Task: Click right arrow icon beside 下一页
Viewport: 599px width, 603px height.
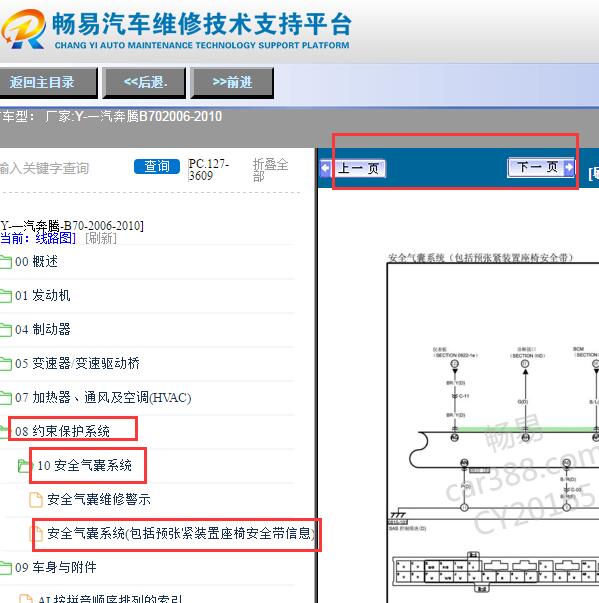Action: click(569, 167)
